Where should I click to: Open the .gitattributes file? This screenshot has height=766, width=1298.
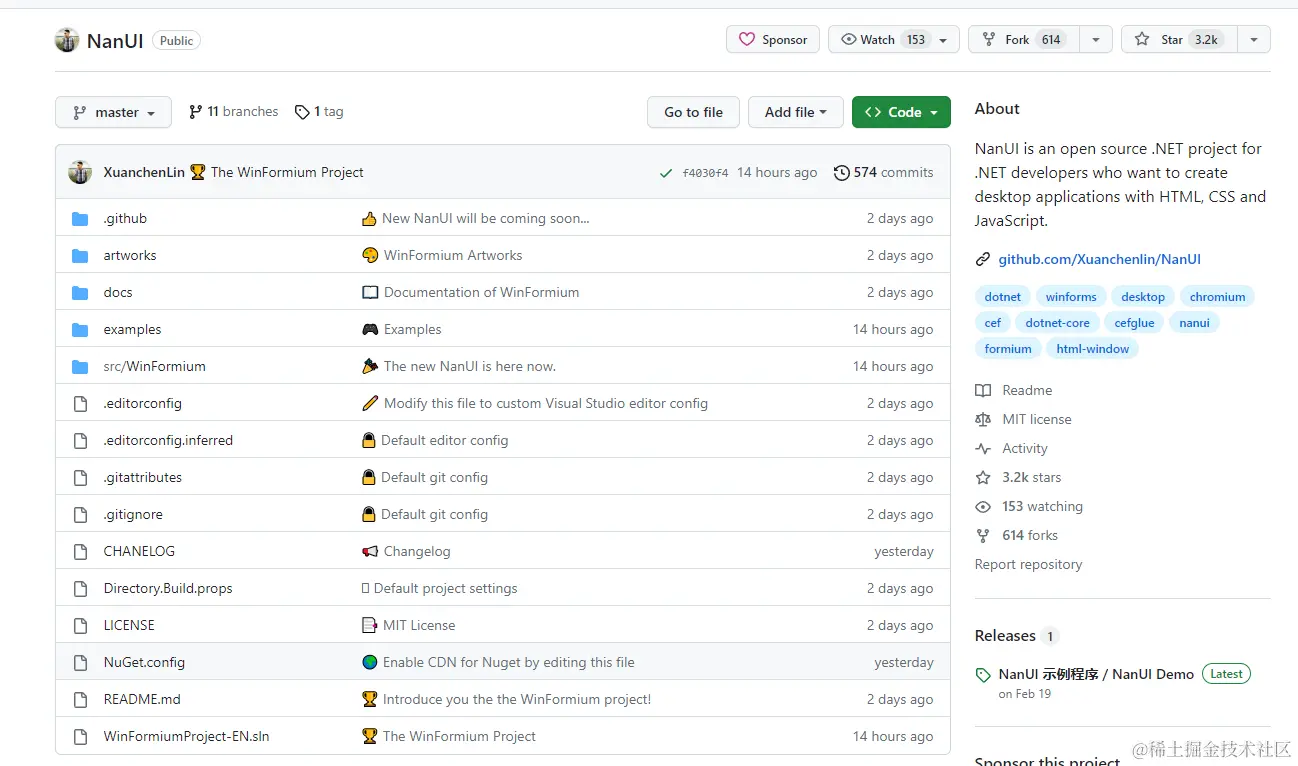143,477
